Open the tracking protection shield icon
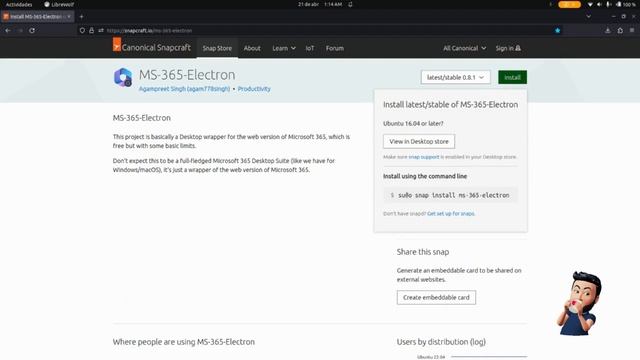 82,31
